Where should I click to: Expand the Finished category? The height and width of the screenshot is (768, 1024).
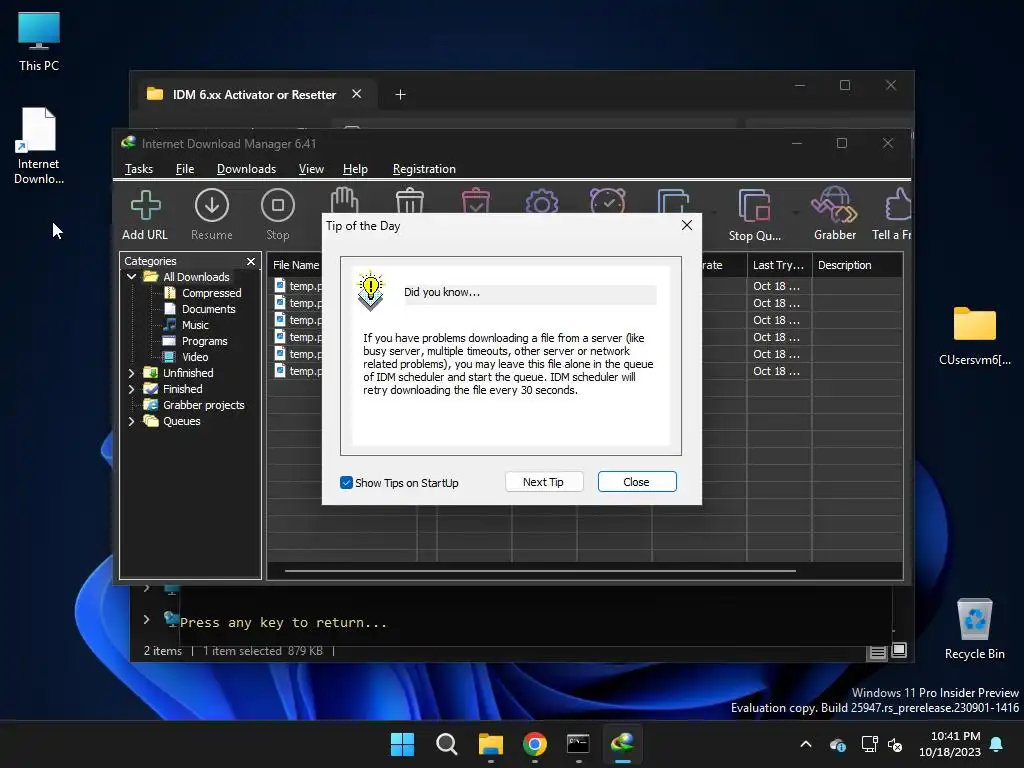[x=131, y=389]
